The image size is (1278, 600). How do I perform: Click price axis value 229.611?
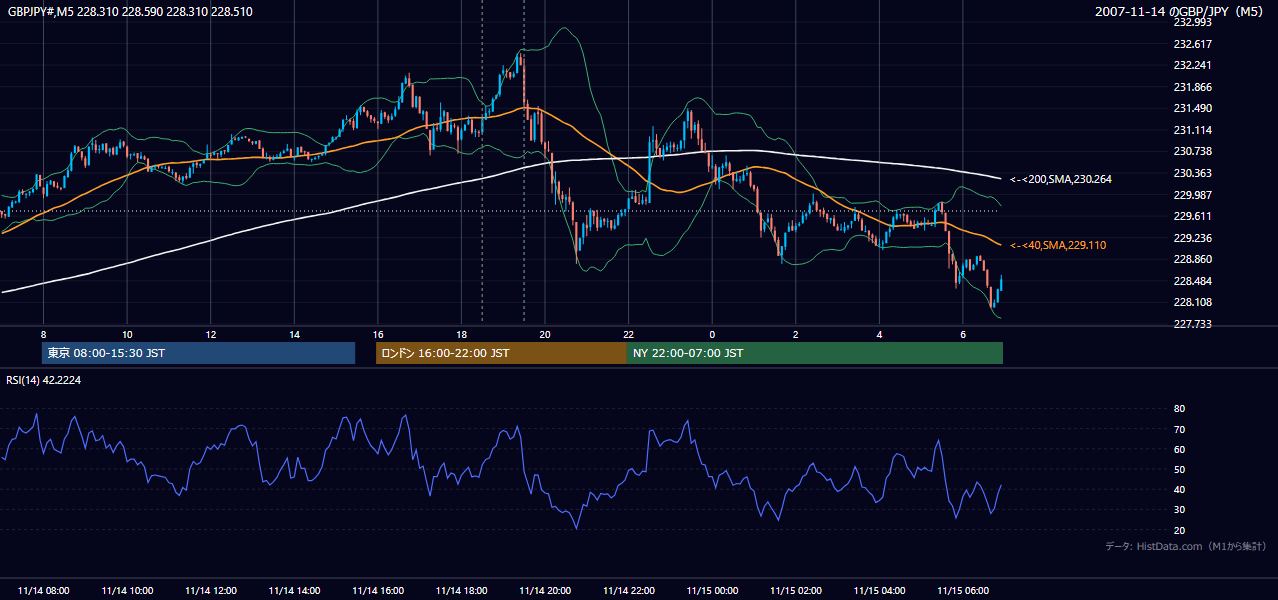1193,216
